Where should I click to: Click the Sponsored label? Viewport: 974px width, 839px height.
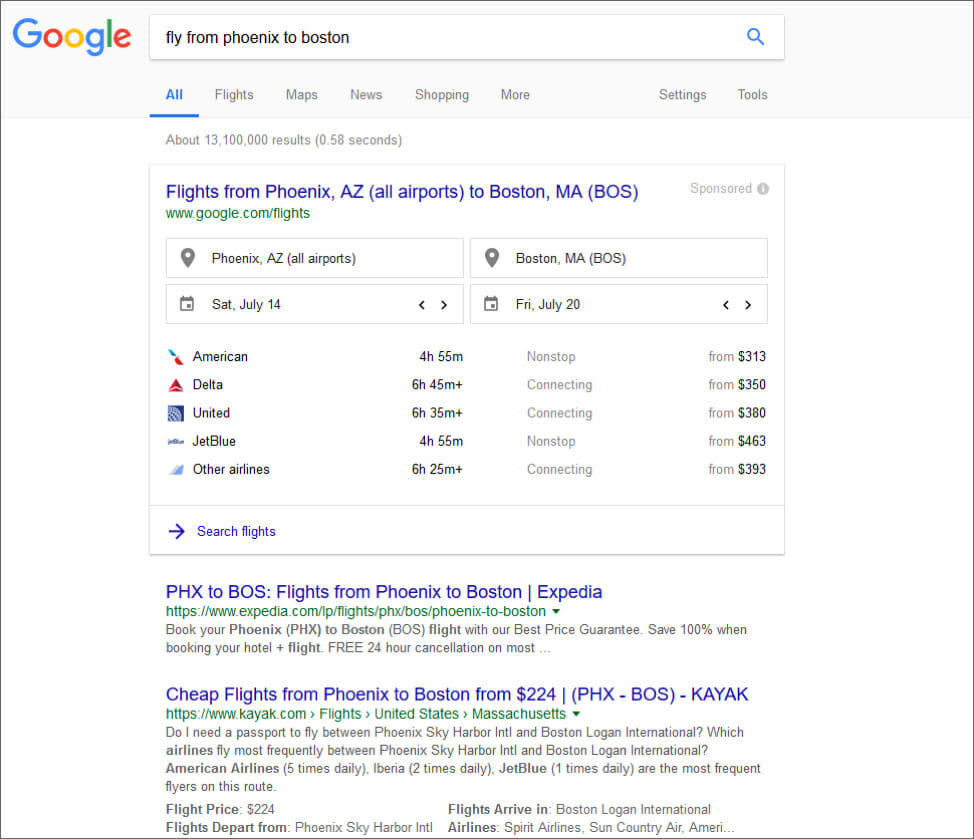(x=721, y=189)
